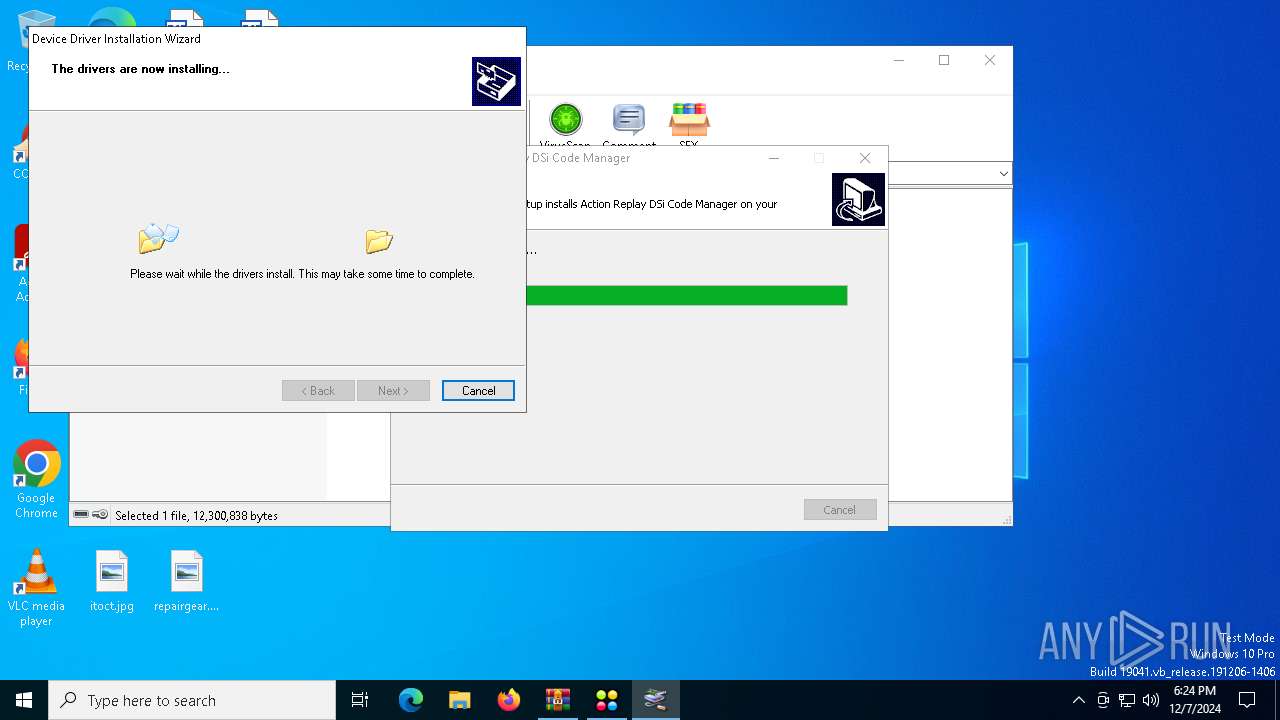This screenshot has height=720, width=1280.
Task: Click the network tray icon
Action: [x=1127, y=700]
